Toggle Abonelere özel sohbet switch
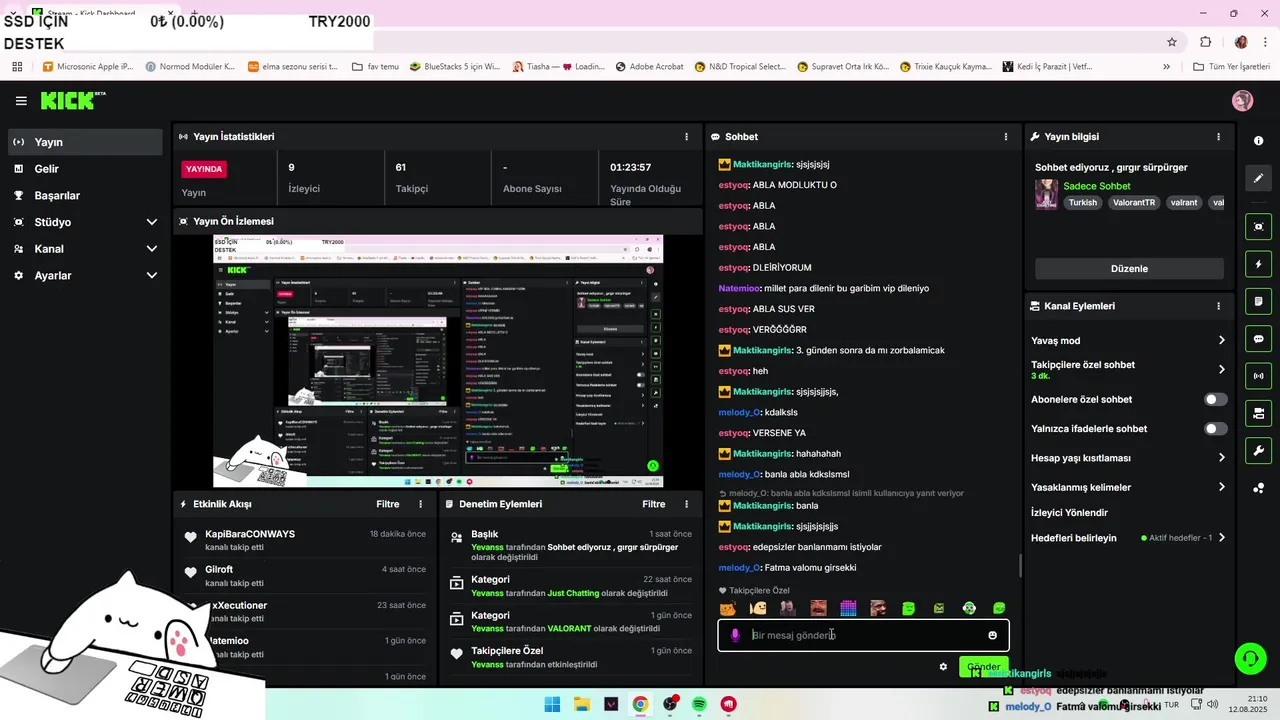Screen dimensions: 1280x720 tap(1216, 399)
